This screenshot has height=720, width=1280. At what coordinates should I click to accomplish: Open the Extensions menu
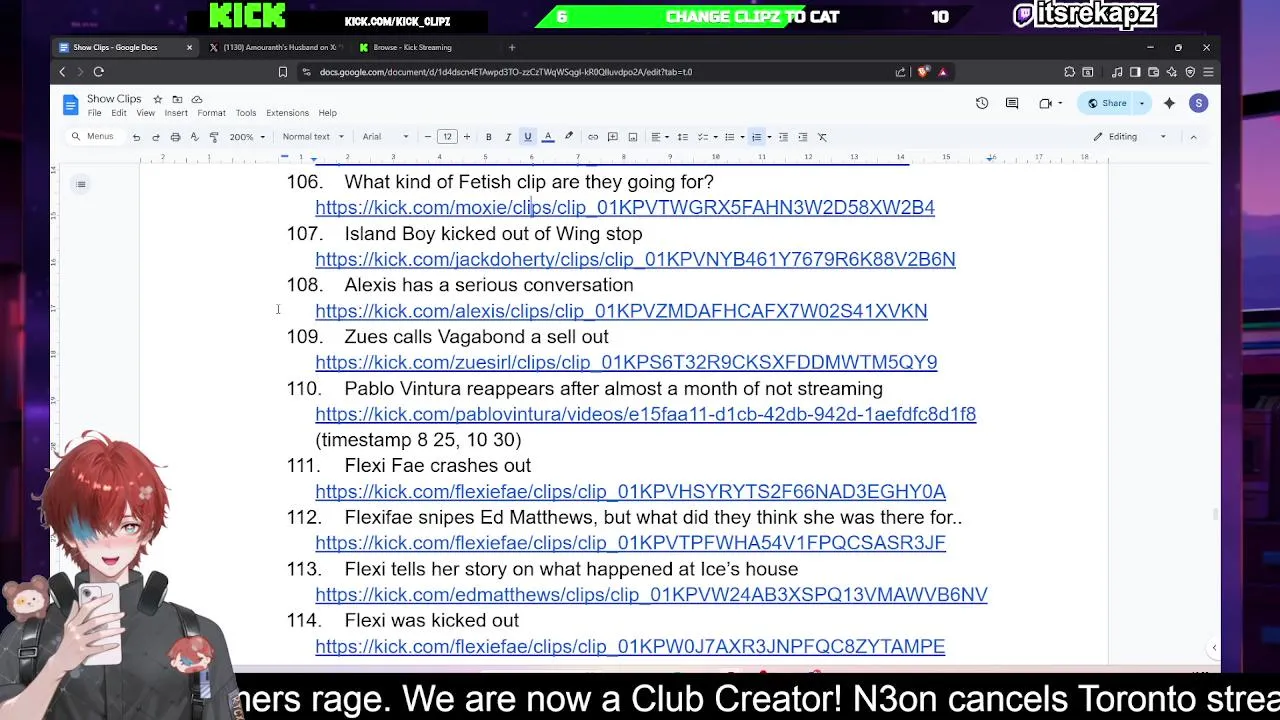(287, 113)
